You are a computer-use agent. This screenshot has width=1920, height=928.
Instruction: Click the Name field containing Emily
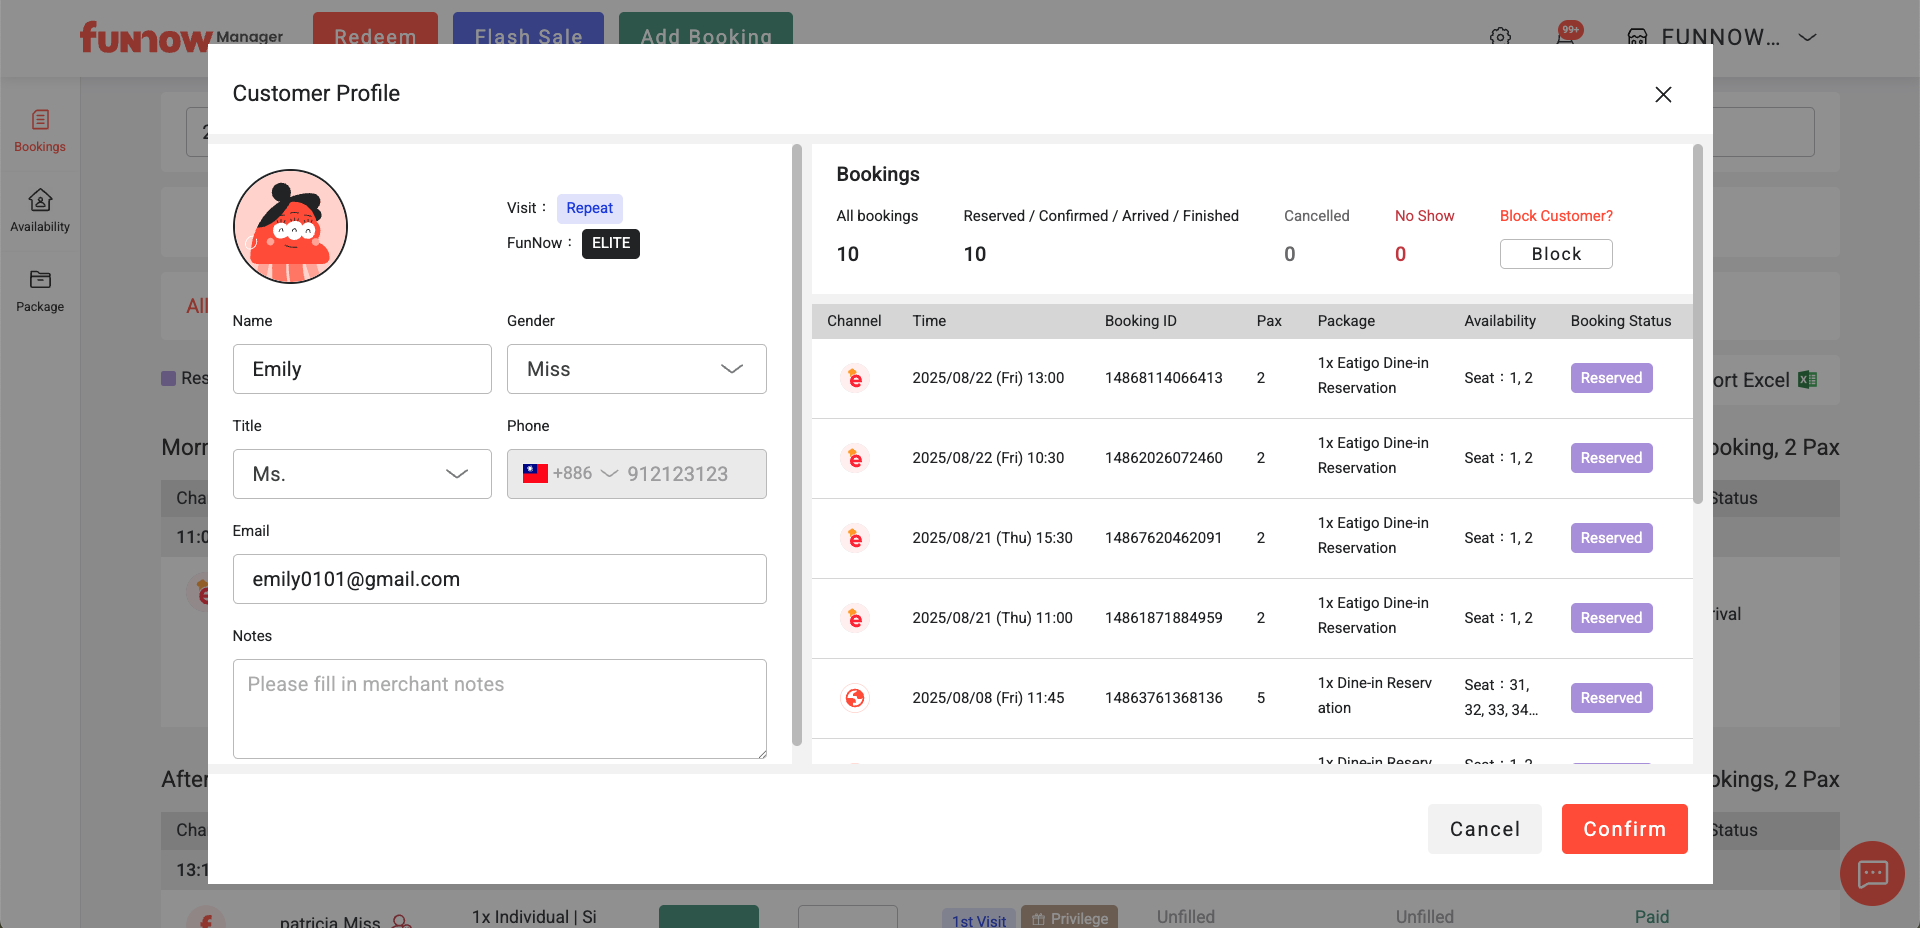[362, 369]
